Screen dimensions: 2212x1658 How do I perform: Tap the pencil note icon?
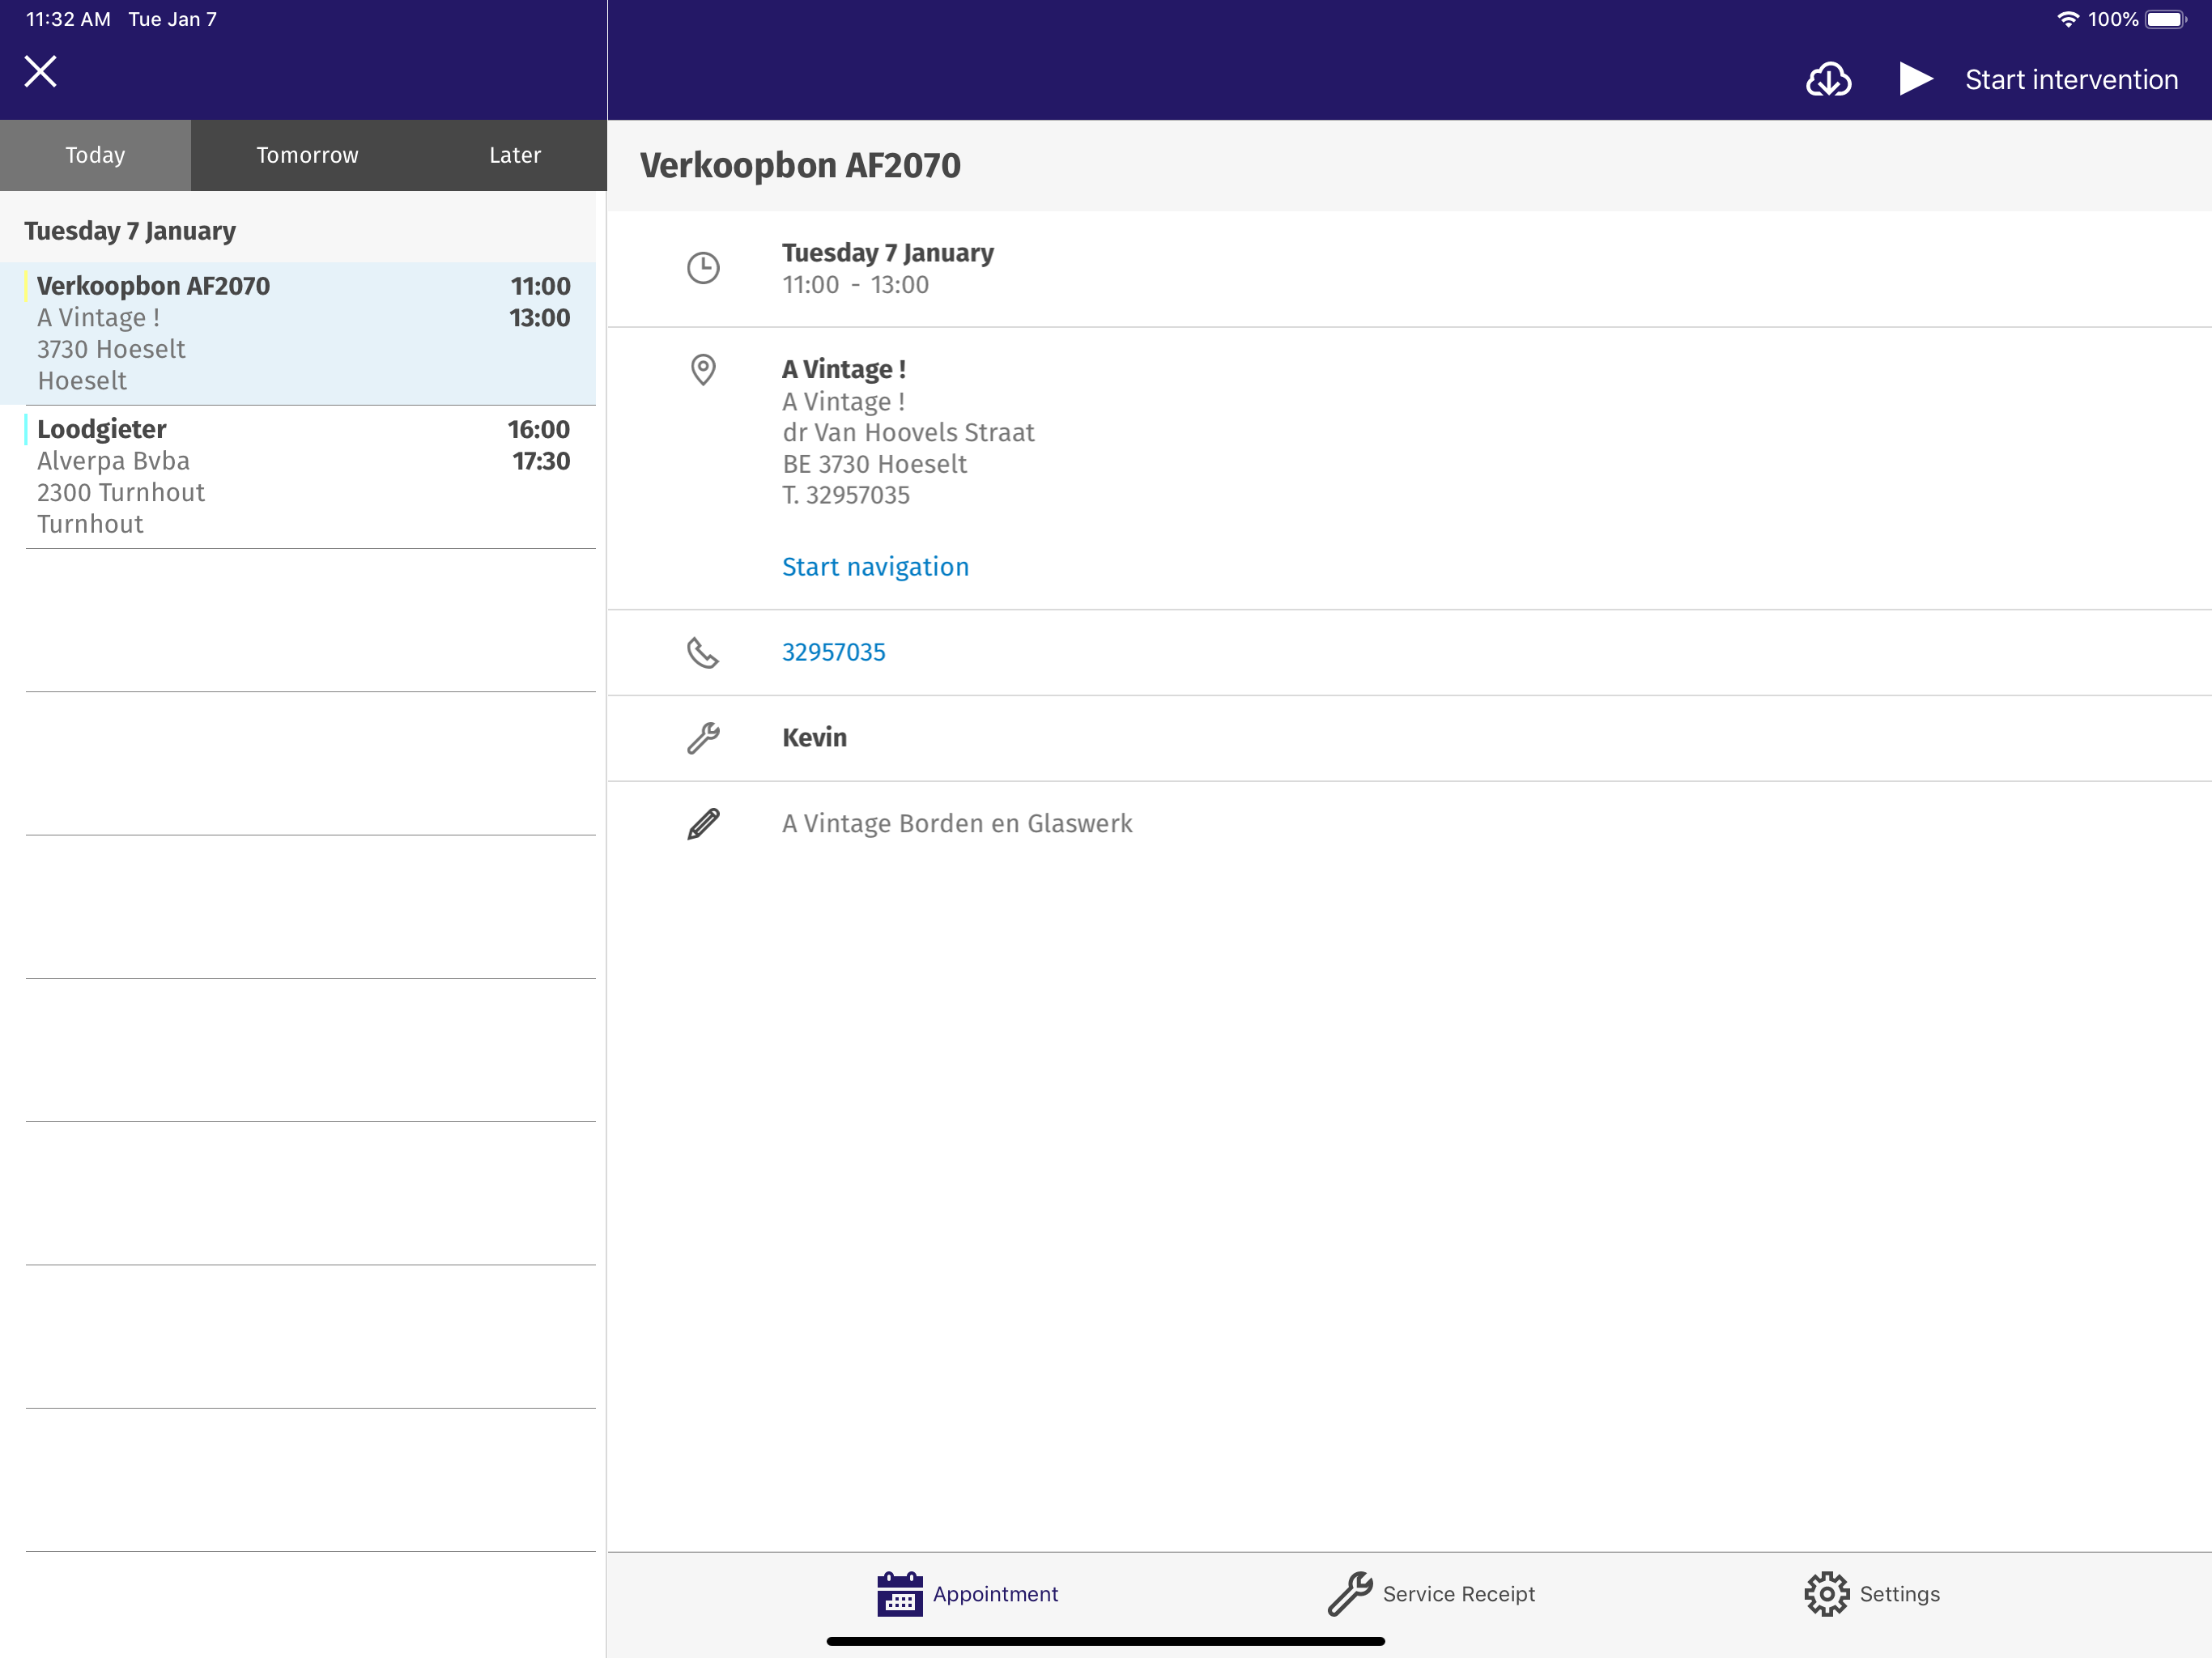click(x=703, y=824)
